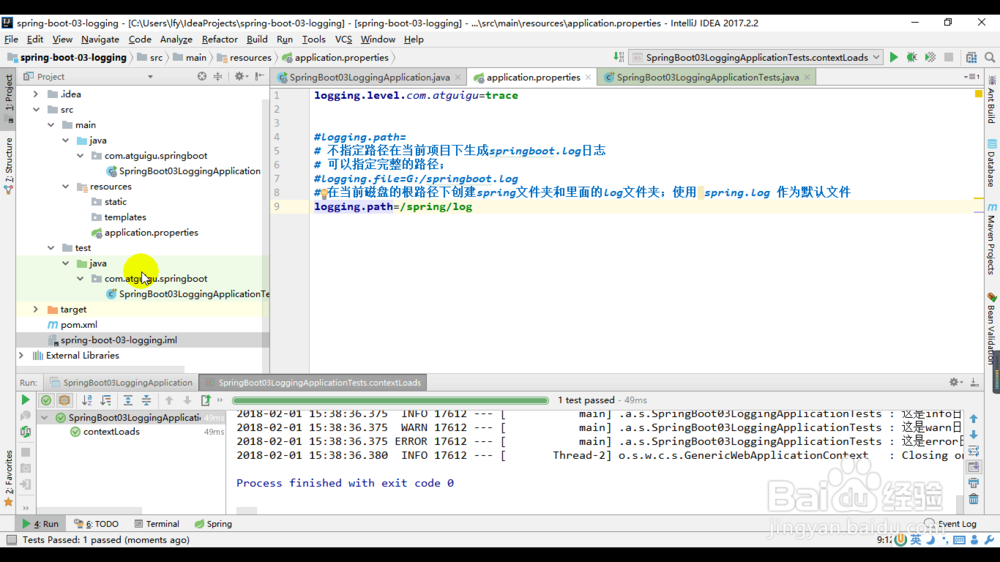The width and height of the screenshot is (1000, 562).
Task: Print console output icon
Action: [x=973, y=483]
